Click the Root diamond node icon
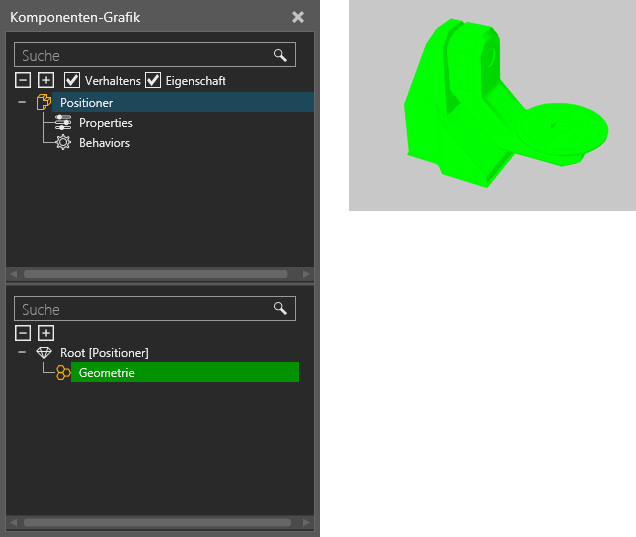Screen dimensions: 636x537 pos(44,352)
